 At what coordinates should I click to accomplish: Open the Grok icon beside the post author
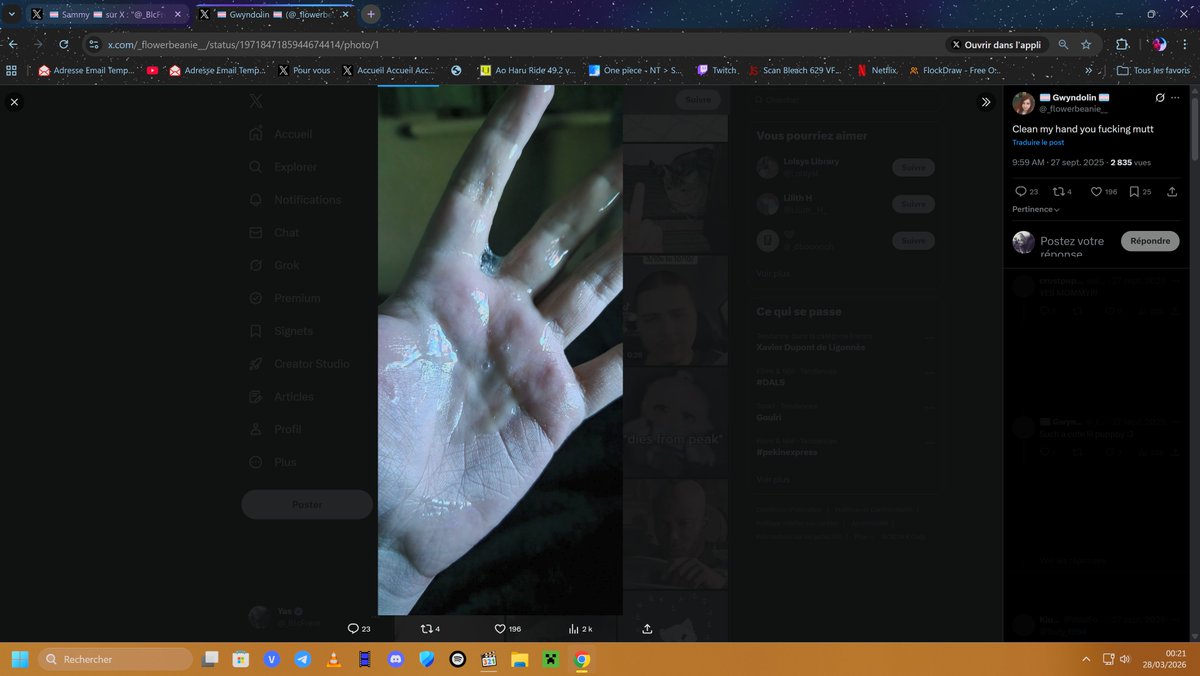coord(1160,98)
